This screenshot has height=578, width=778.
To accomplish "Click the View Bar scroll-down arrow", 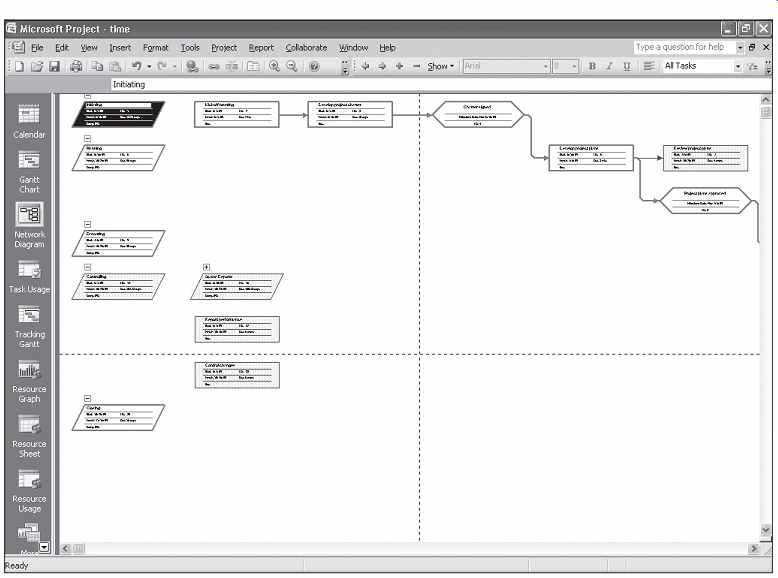I will 44,547.
